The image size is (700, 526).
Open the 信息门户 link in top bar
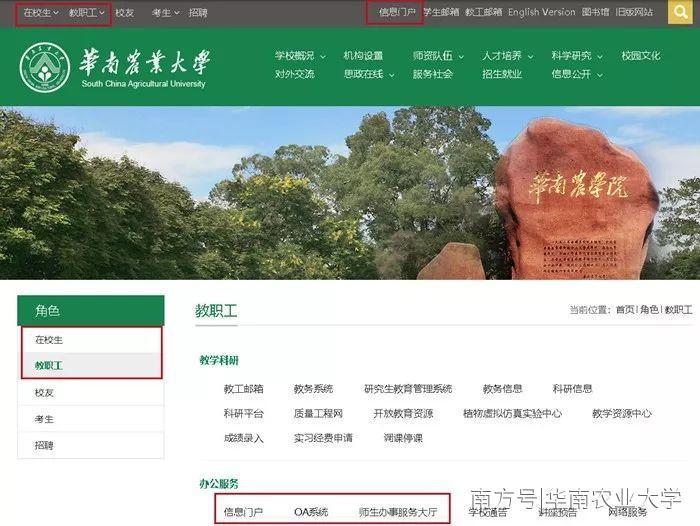tap(397, 13)
